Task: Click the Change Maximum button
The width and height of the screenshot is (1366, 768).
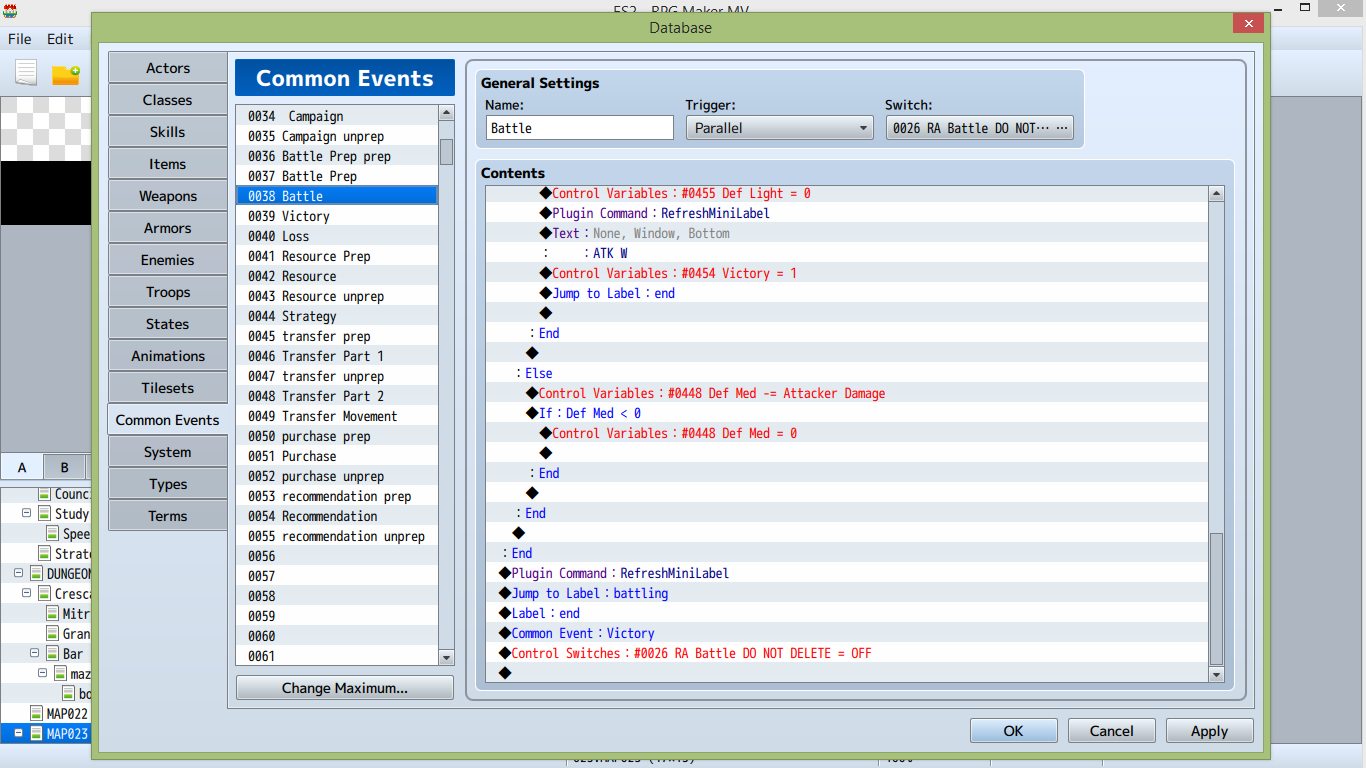Action: pyautogui.click(x=345, y=688)
